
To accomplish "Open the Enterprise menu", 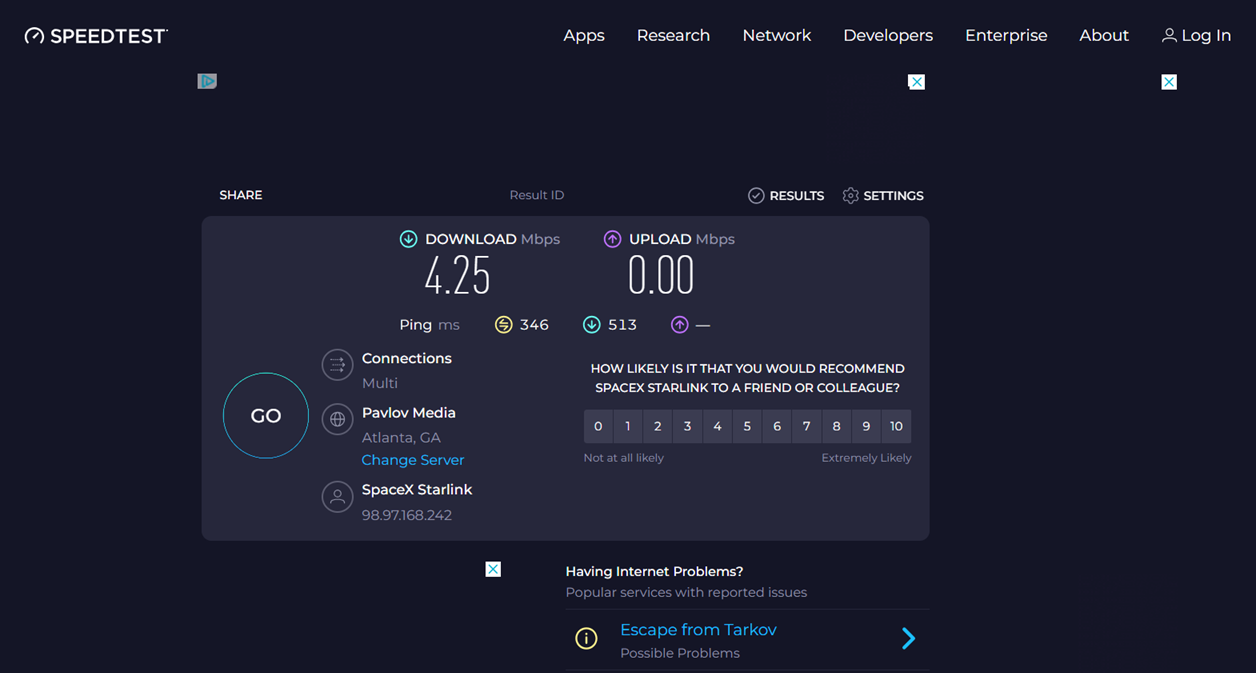I will click(x=1006, y=36).
